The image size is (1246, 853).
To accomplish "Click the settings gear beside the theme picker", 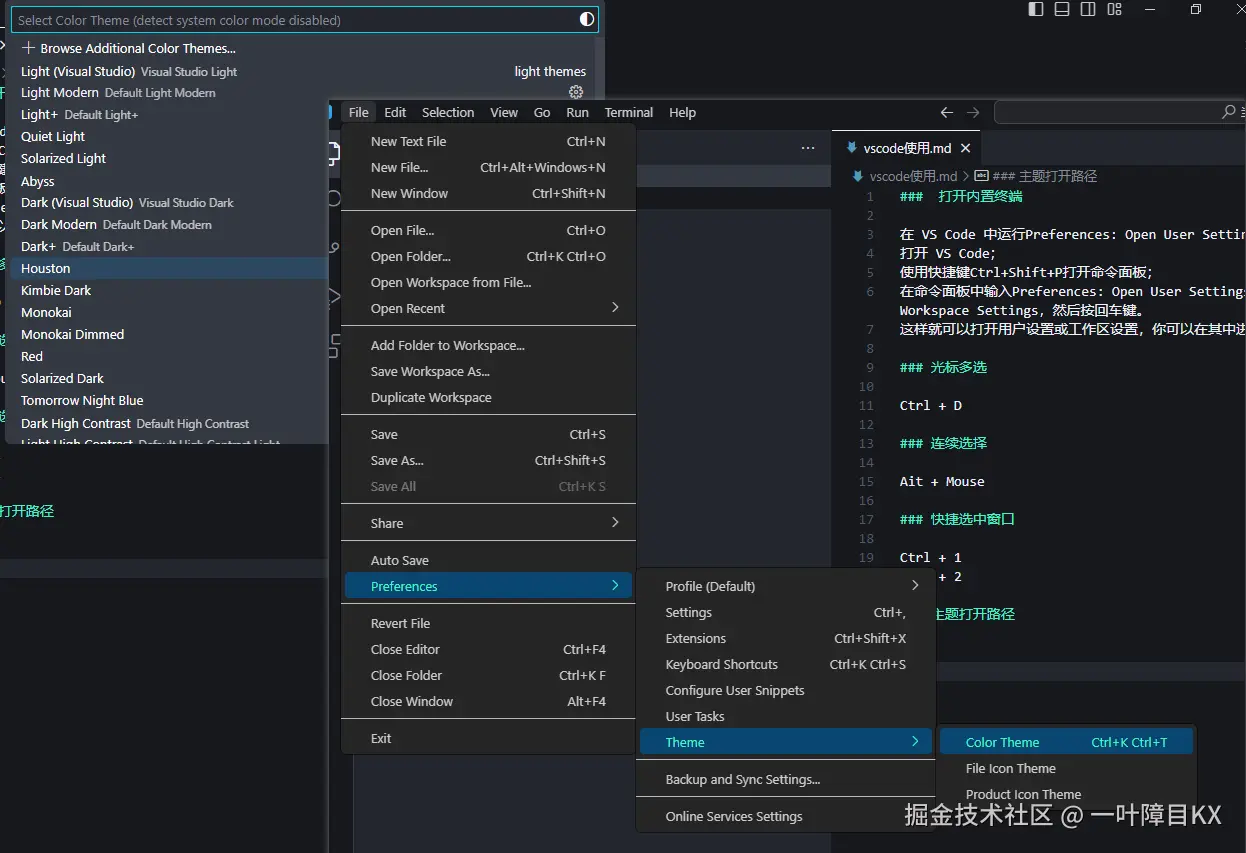I will 576,90.
